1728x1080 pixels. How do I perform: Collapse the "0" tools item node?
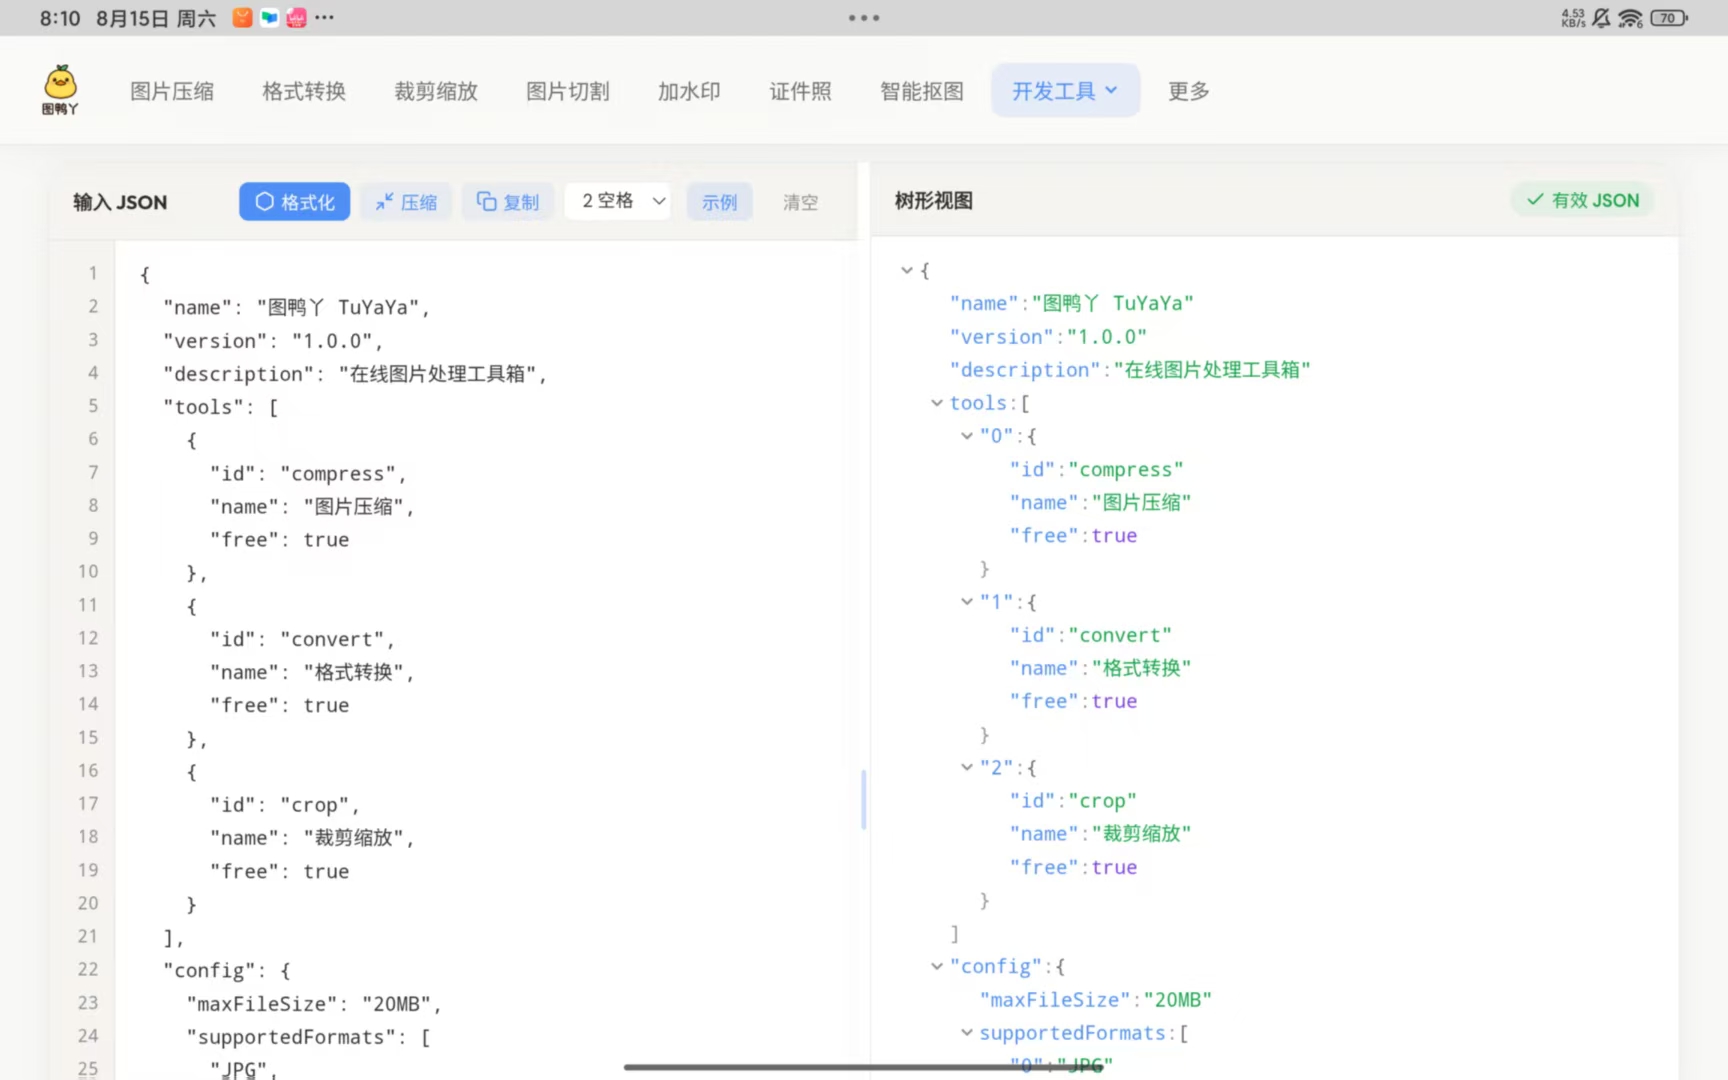click(967, 436)
